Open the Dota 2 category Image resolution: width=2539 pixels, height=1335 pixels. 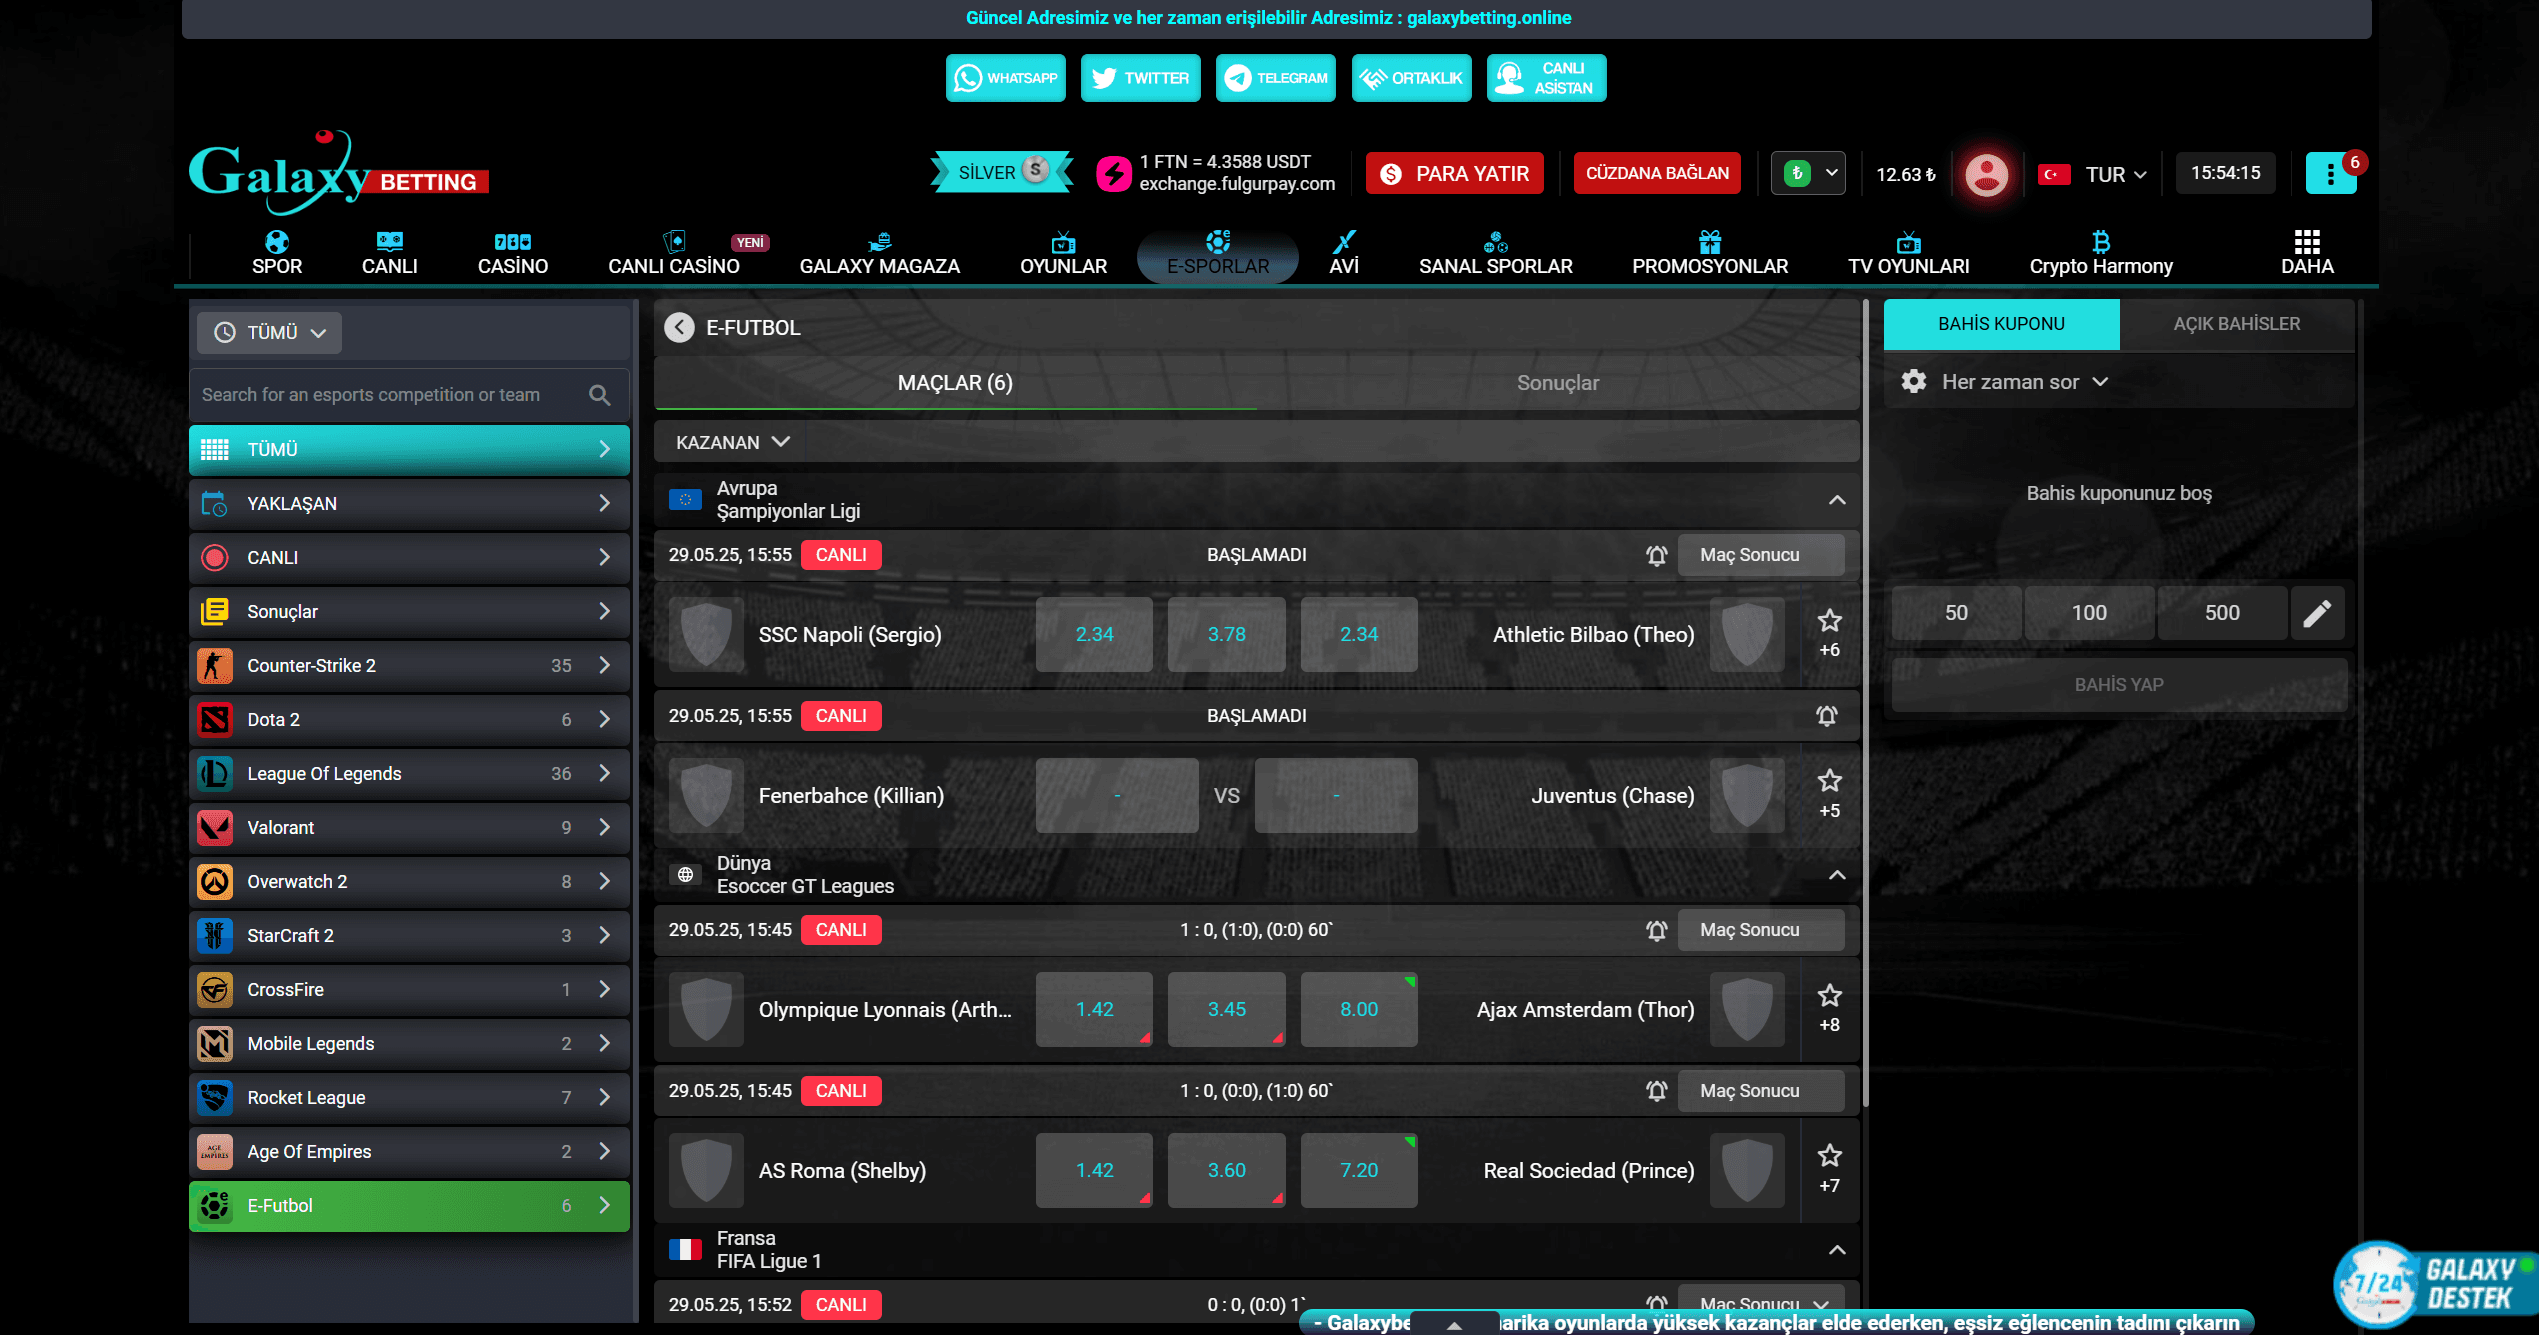[x=409, y=720]
